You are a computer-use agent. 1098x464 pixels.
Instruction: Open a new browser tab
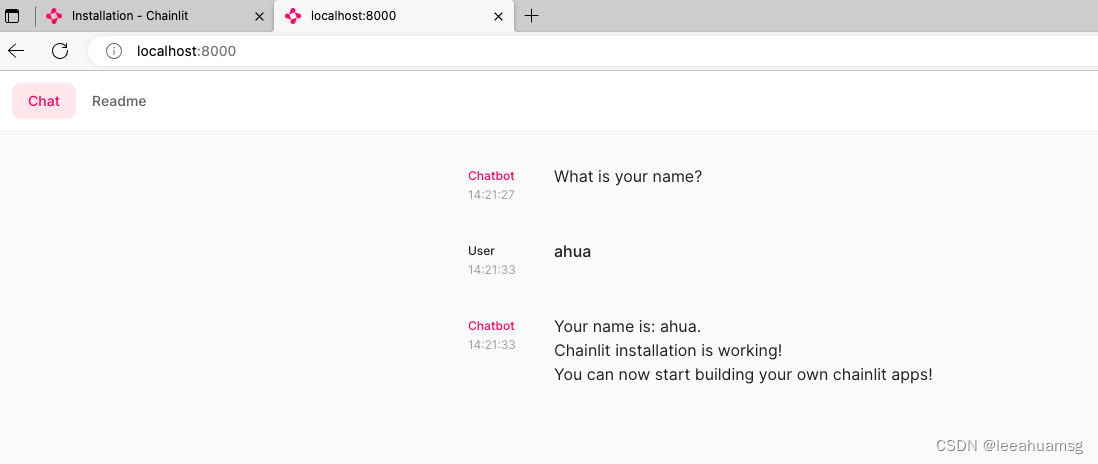click(531, 15)
